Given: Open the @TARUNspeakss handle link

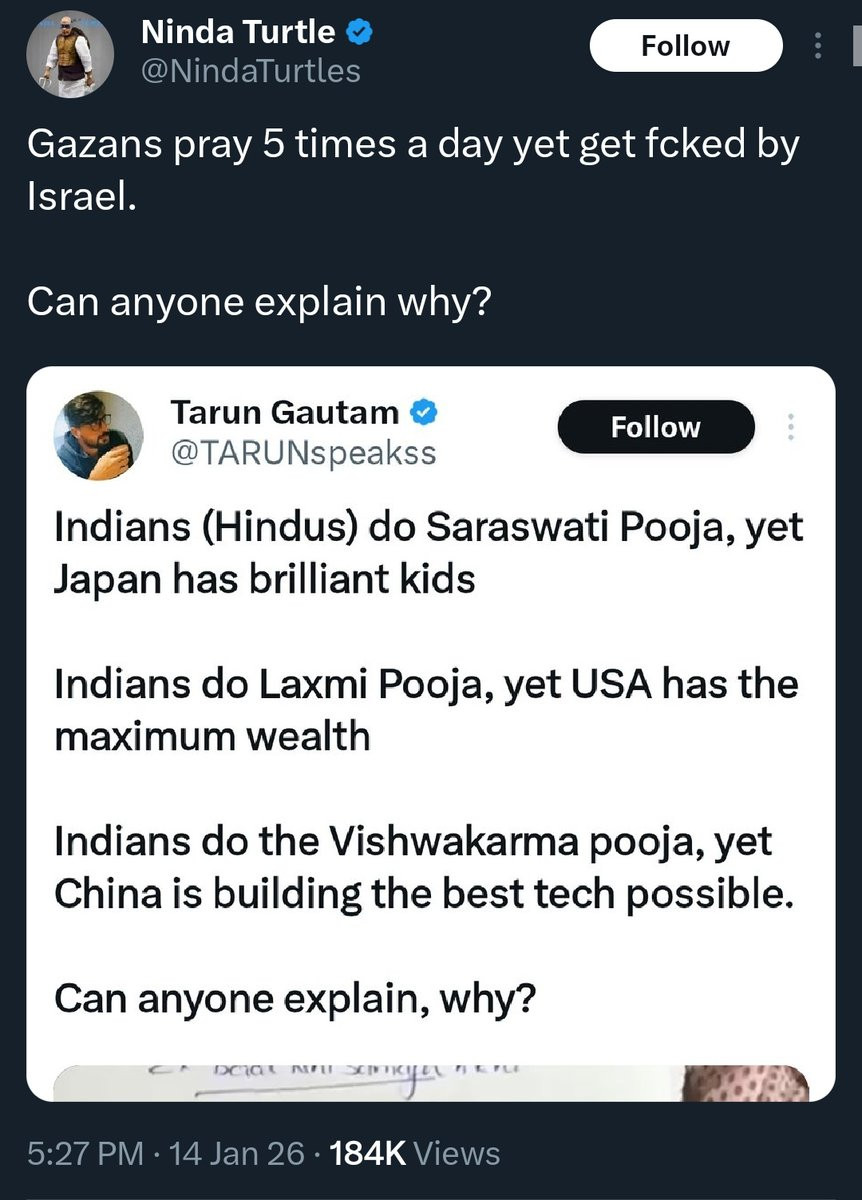Looking at the screenshot, I should pos(303,452).
